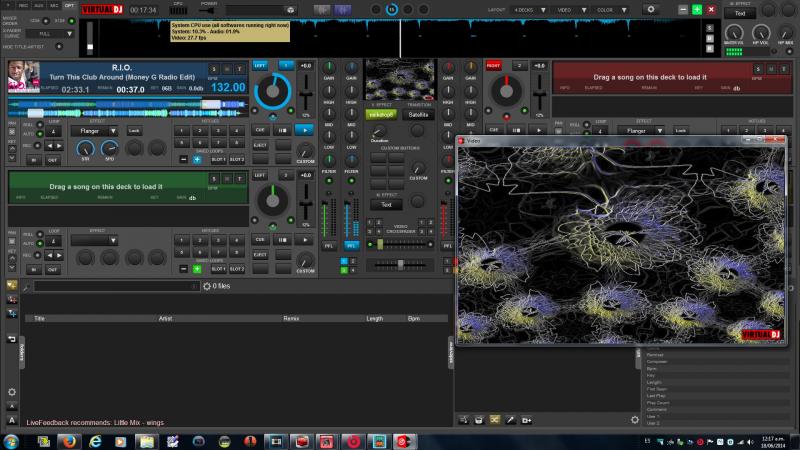Enable mixer order 1234 option

pos(46,21)
